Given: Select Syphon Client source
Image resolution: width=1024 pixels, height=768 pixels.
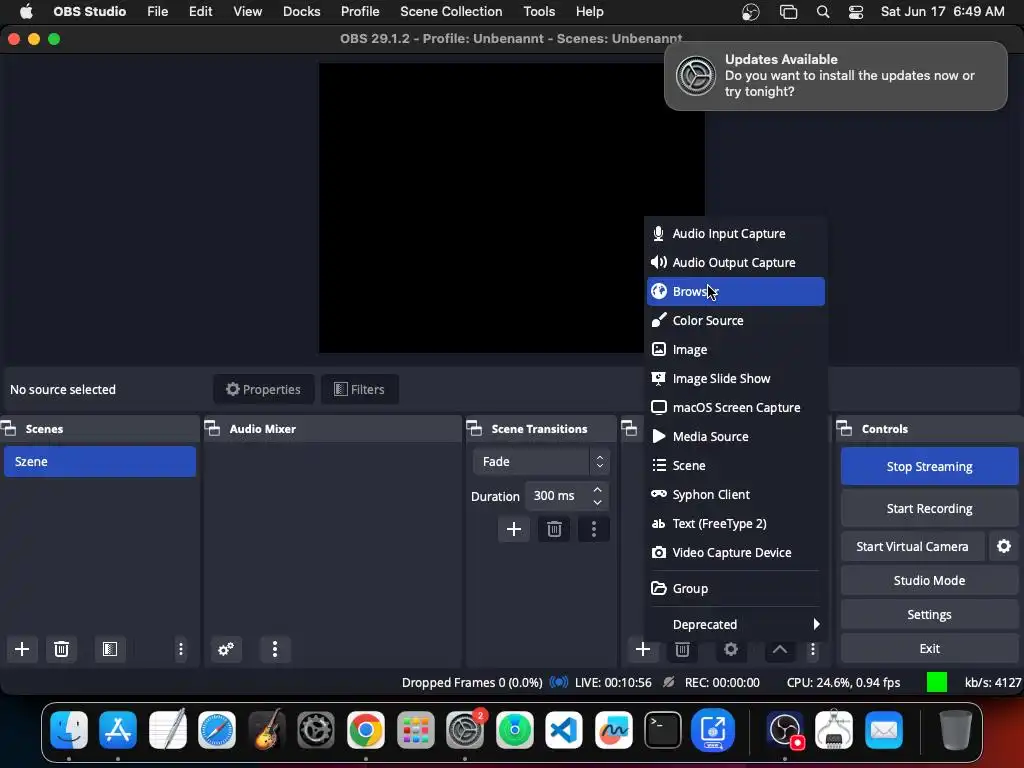Looking at the screenshot, I should (736, 494).
